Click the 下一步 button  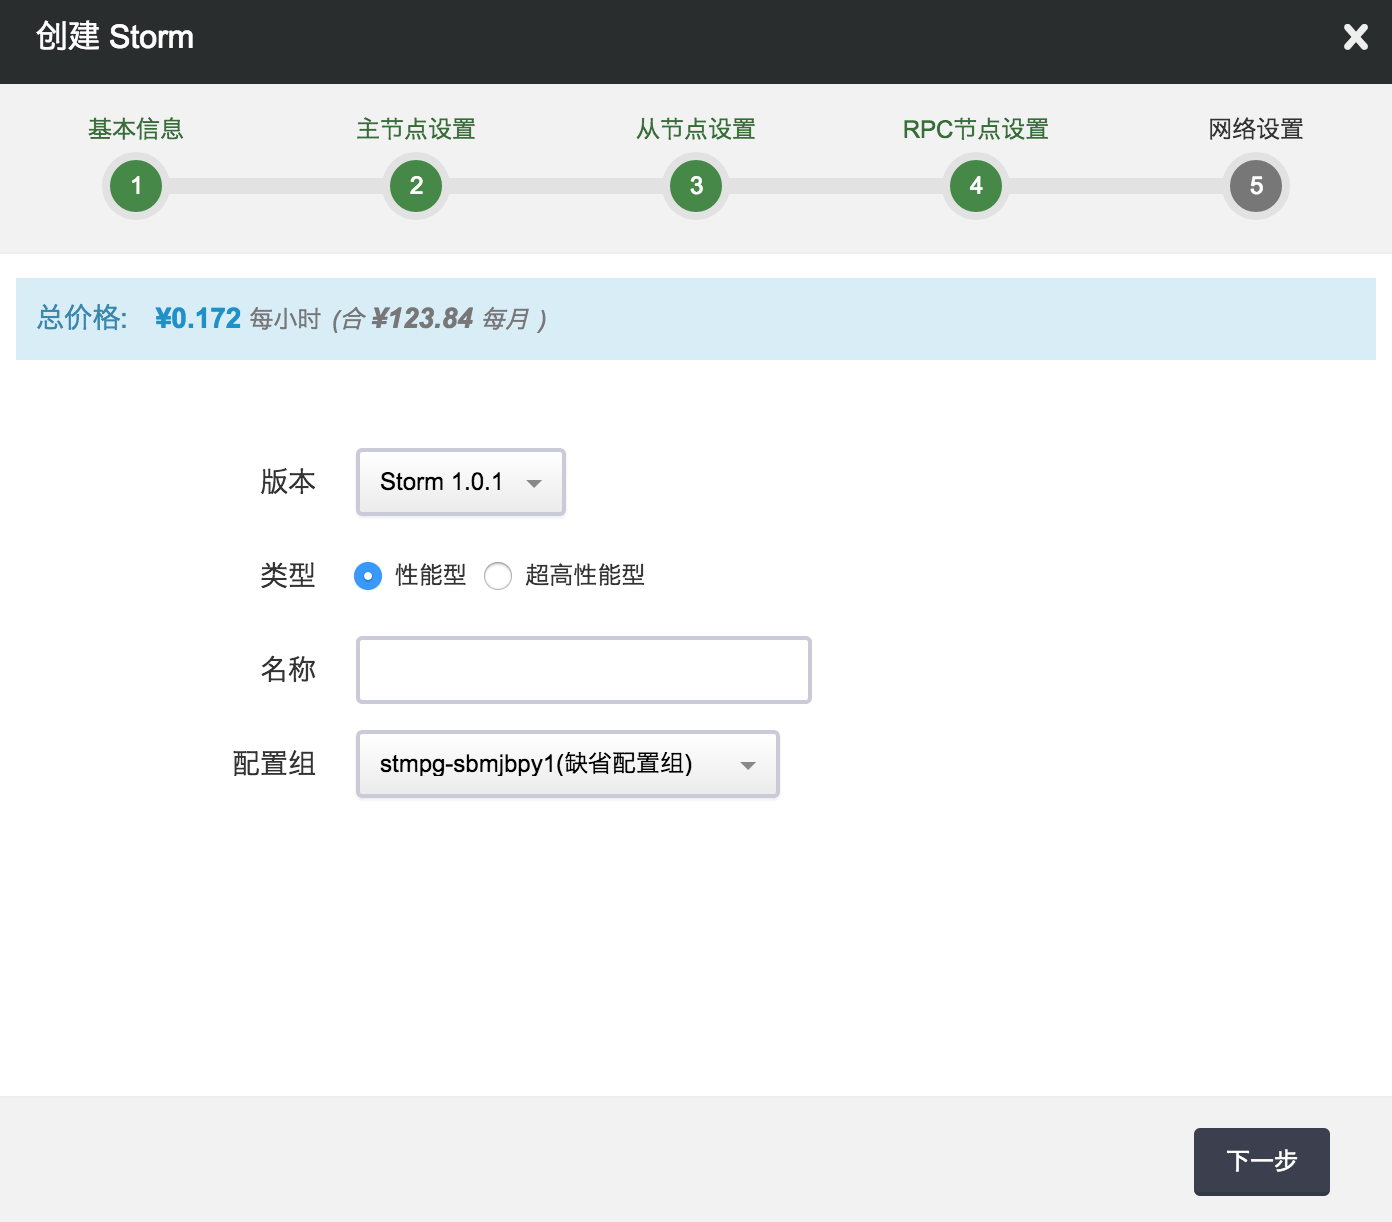tap(1261, 1161)
